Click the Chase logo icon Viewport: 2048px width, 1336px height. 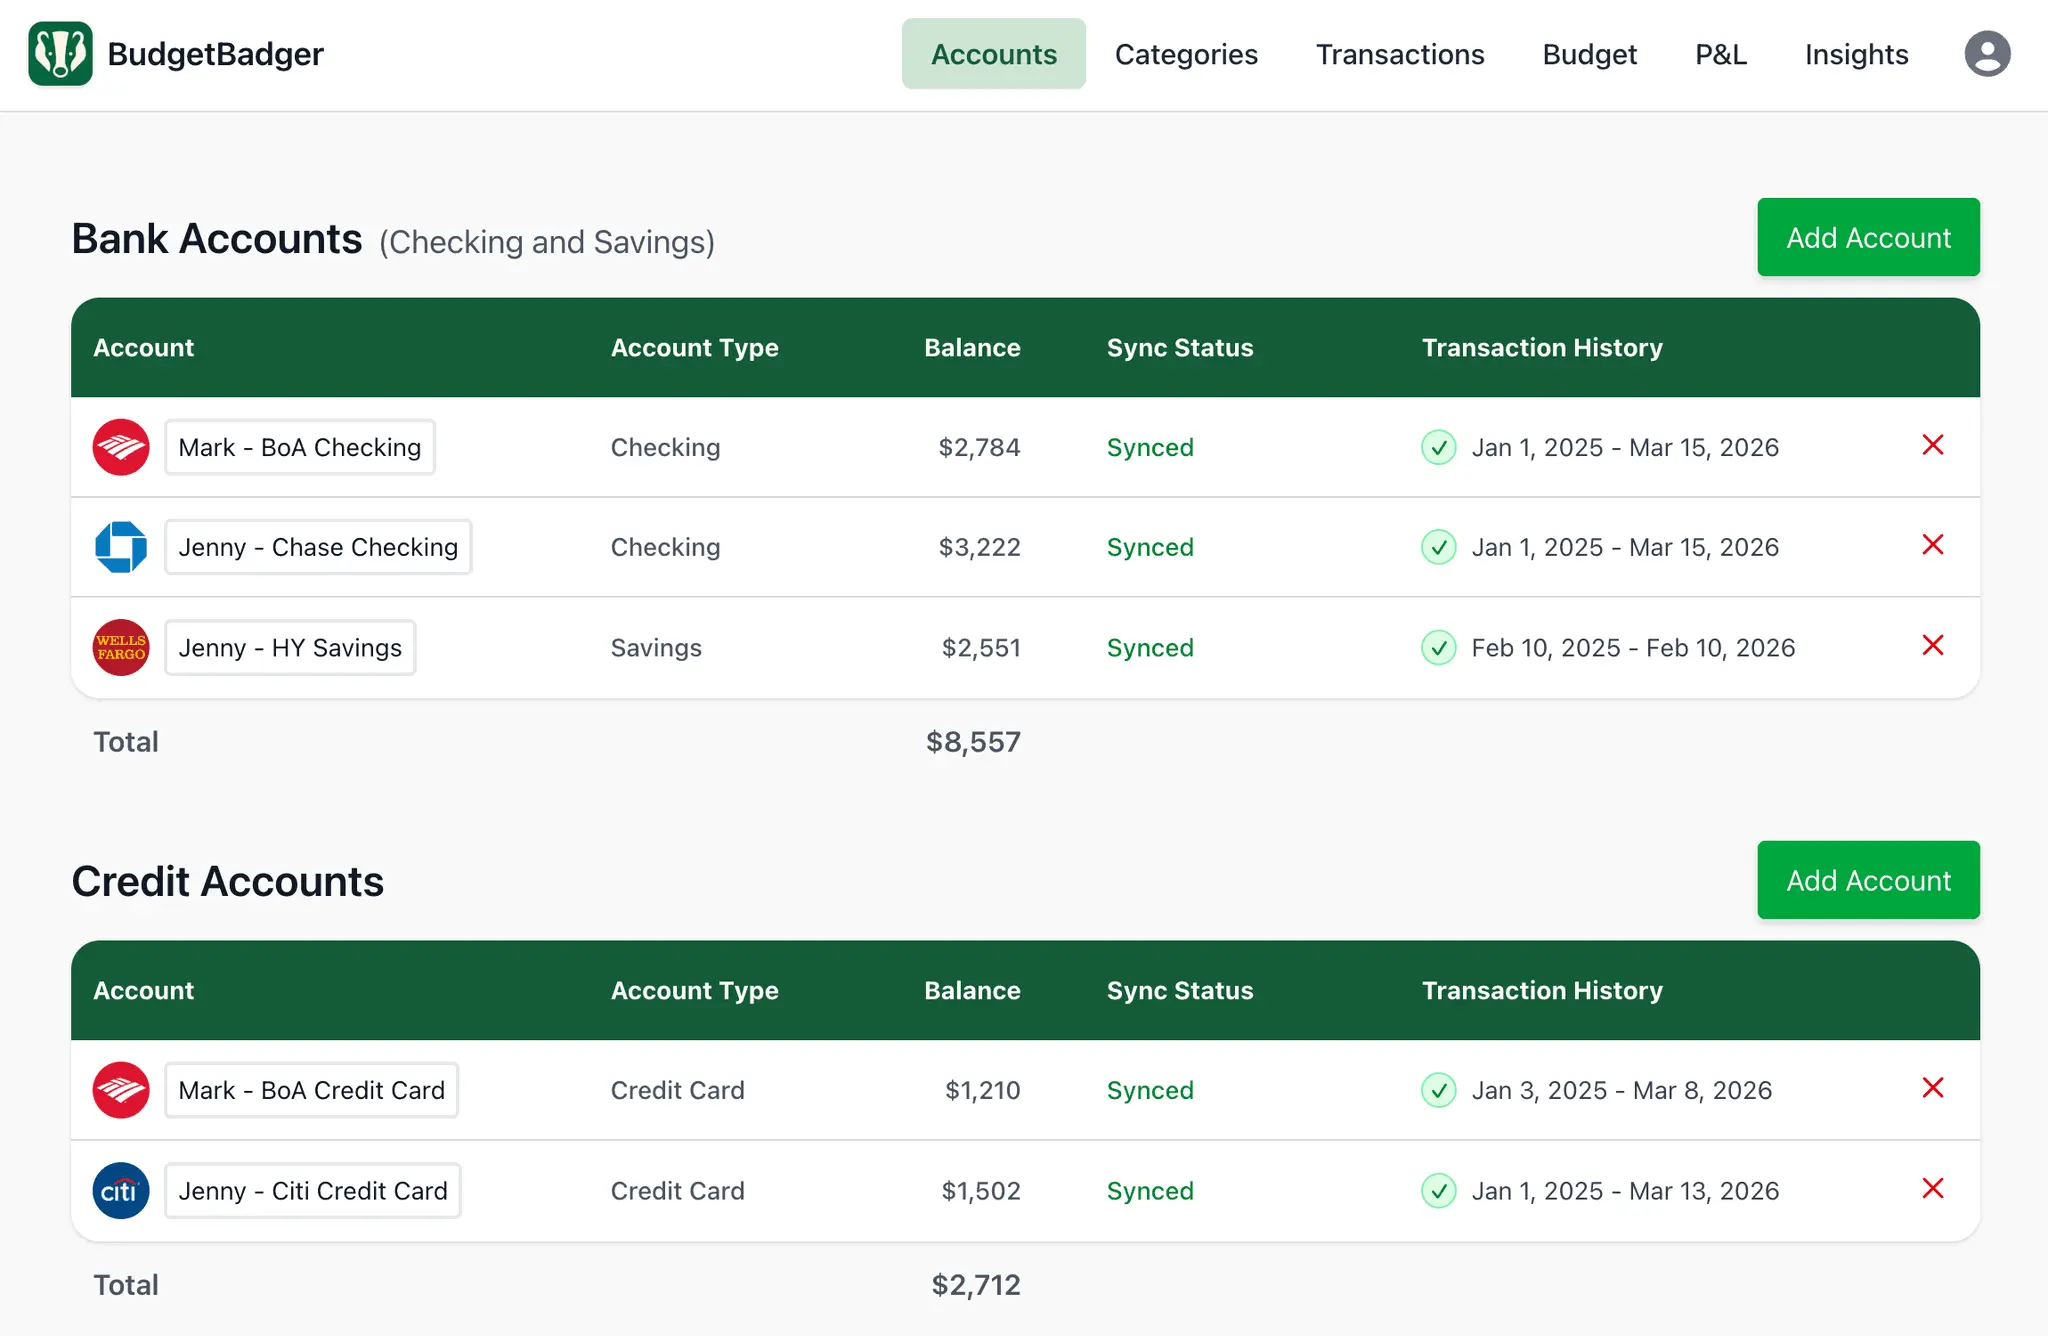click(121, 547)
